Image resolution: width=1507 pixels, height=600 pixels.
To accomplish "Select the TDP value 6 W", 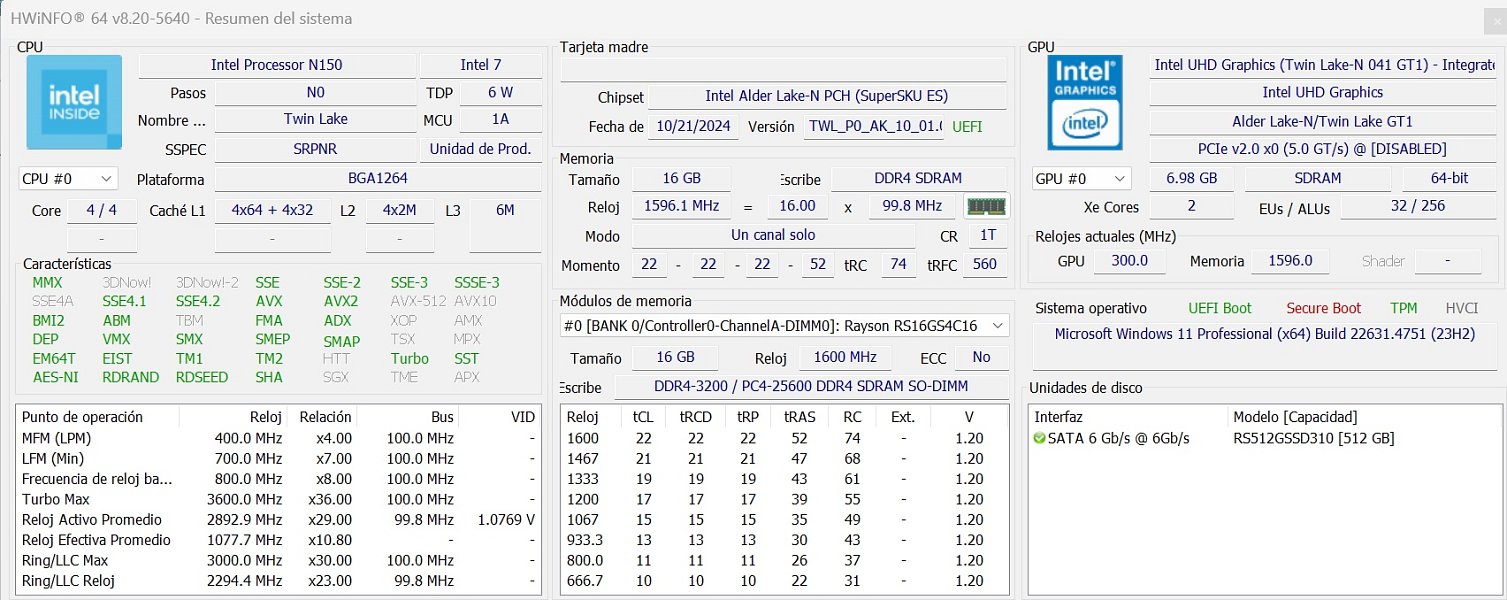I will (501, 92).
